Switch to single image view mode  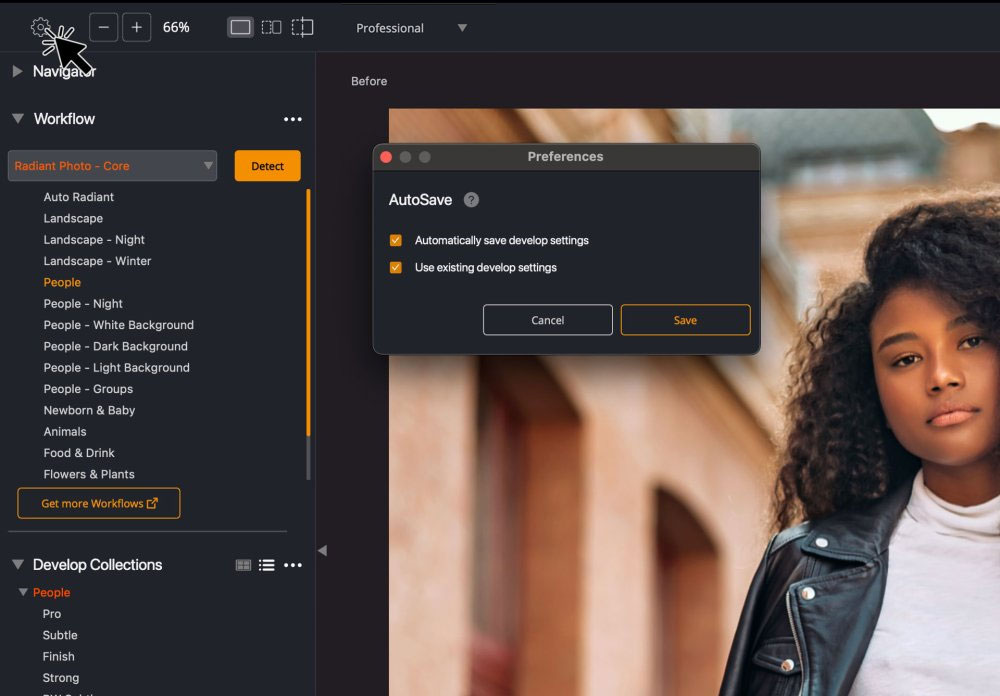pos(240,27)
